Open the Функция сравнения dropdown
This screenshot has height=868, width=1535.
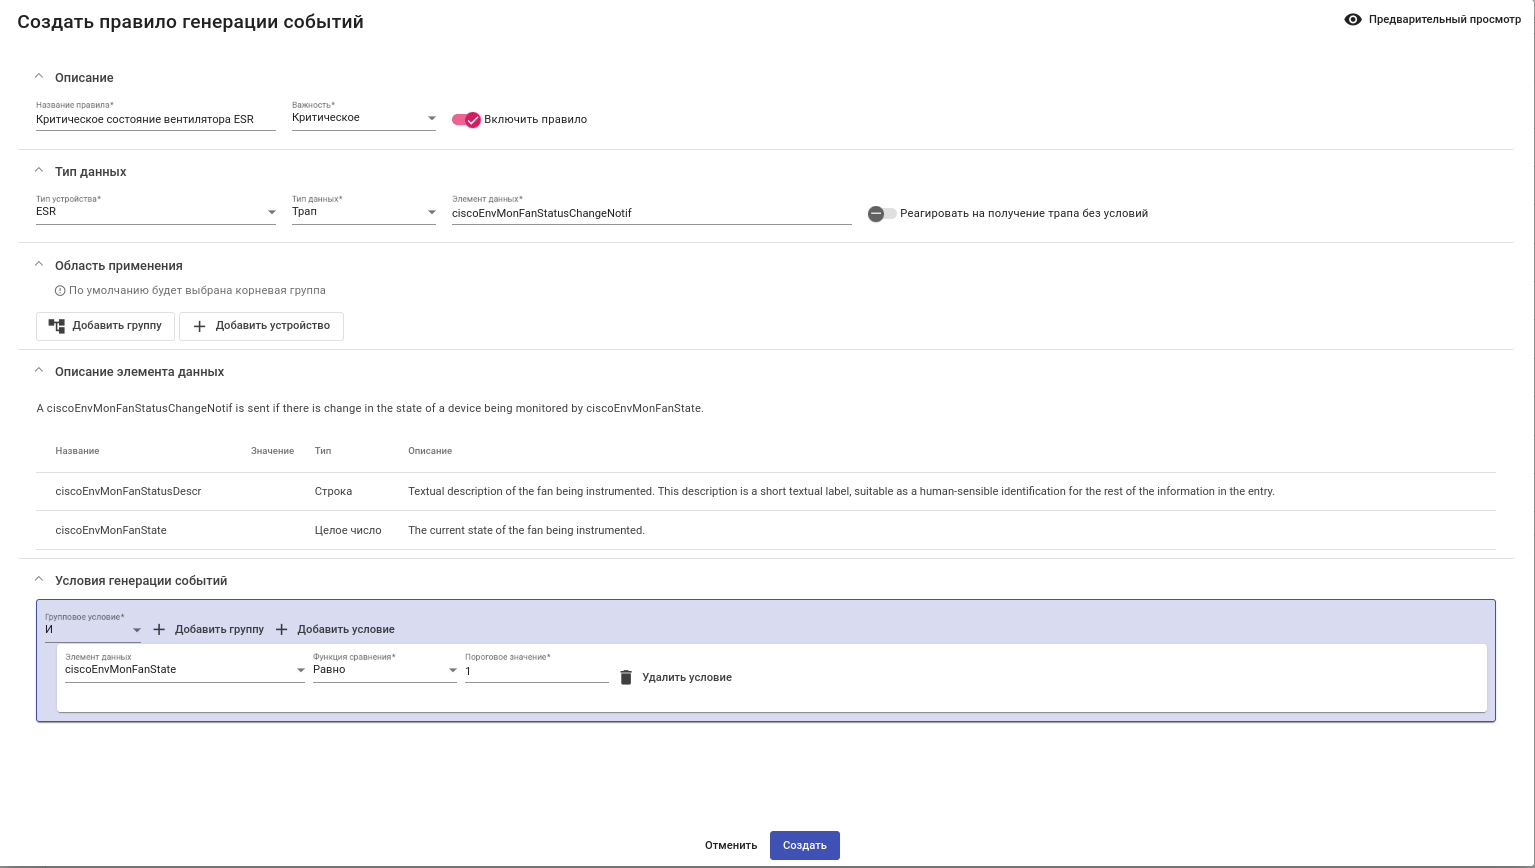(x=385, y=670)
